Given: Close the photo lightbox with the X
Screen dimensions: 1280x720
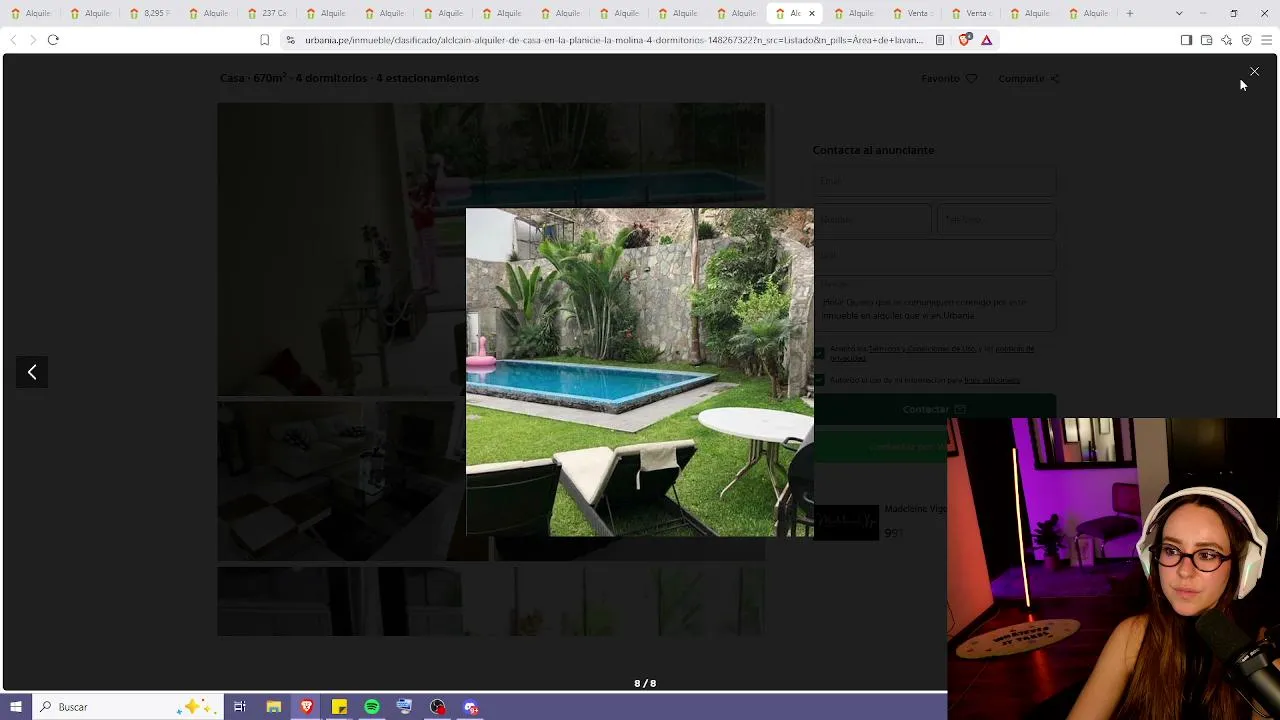Looking at the screenshot, I should (1254, 72).
